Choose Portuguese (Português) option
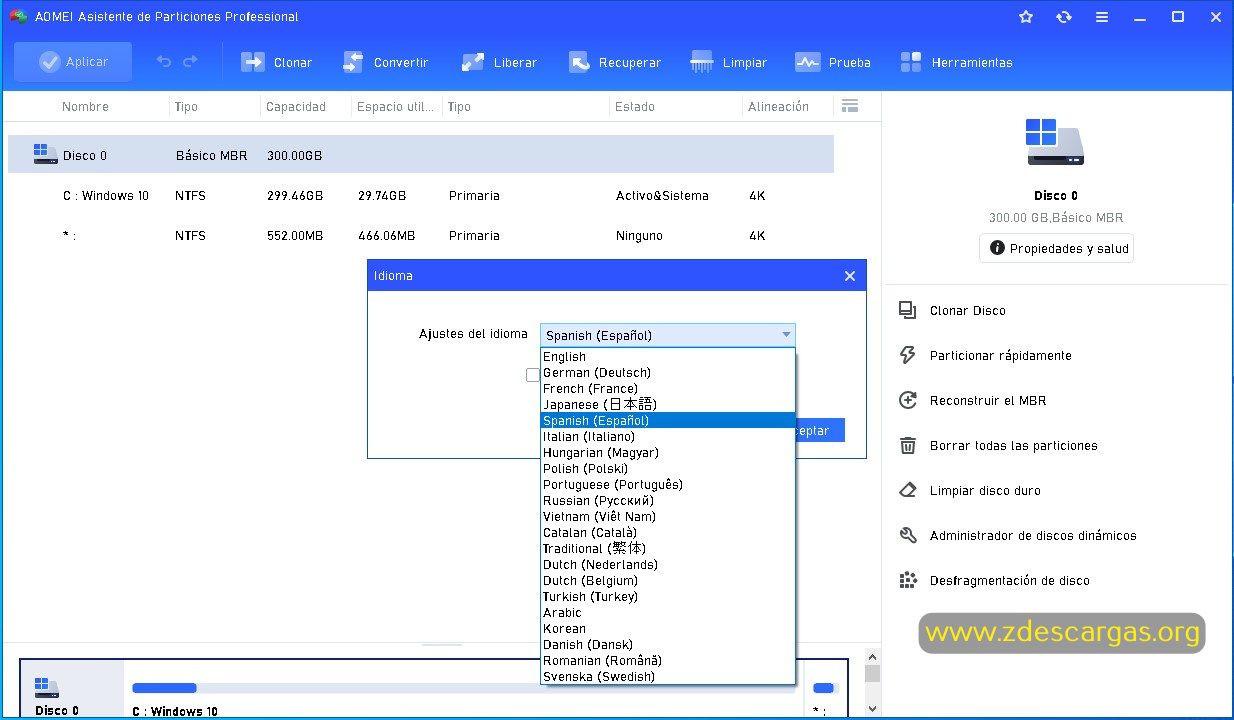This screenshot has height=720, width=1234. (x=668, y=485)
